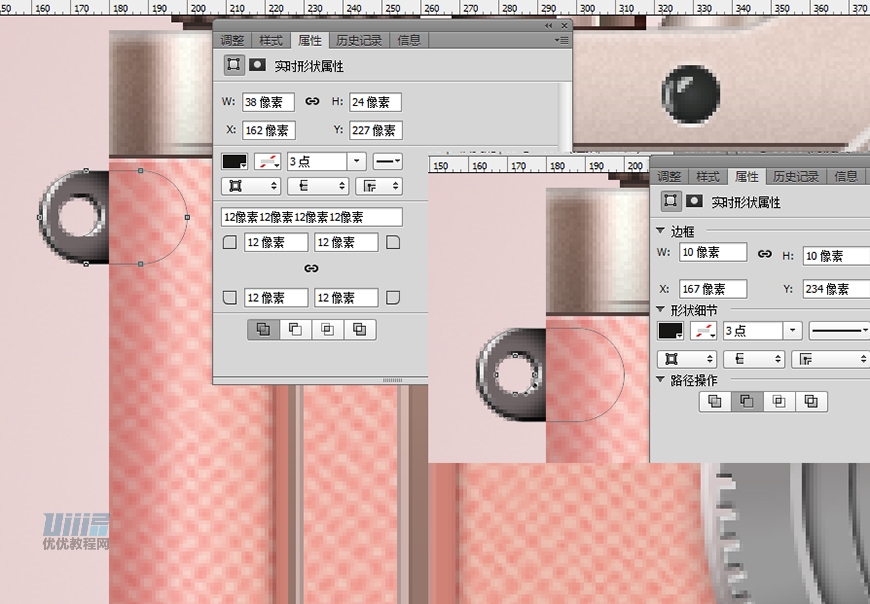Click the X field showing 162 像素
The height and width of the screenshot is (604, 870).
tap(268, 130)
